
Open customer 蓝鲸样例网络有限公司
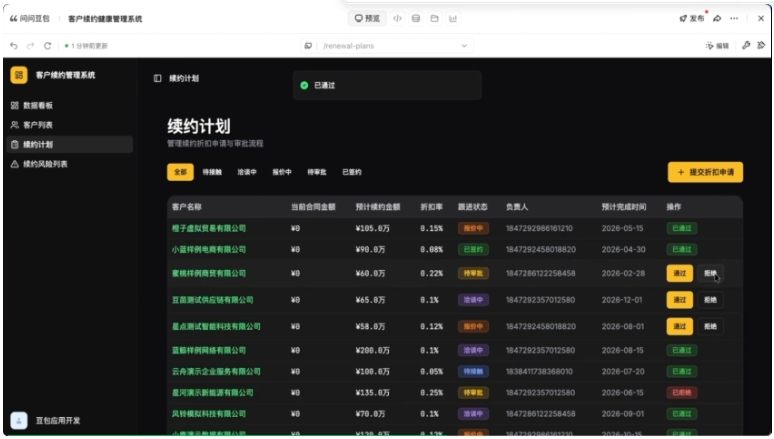[209, 351]
